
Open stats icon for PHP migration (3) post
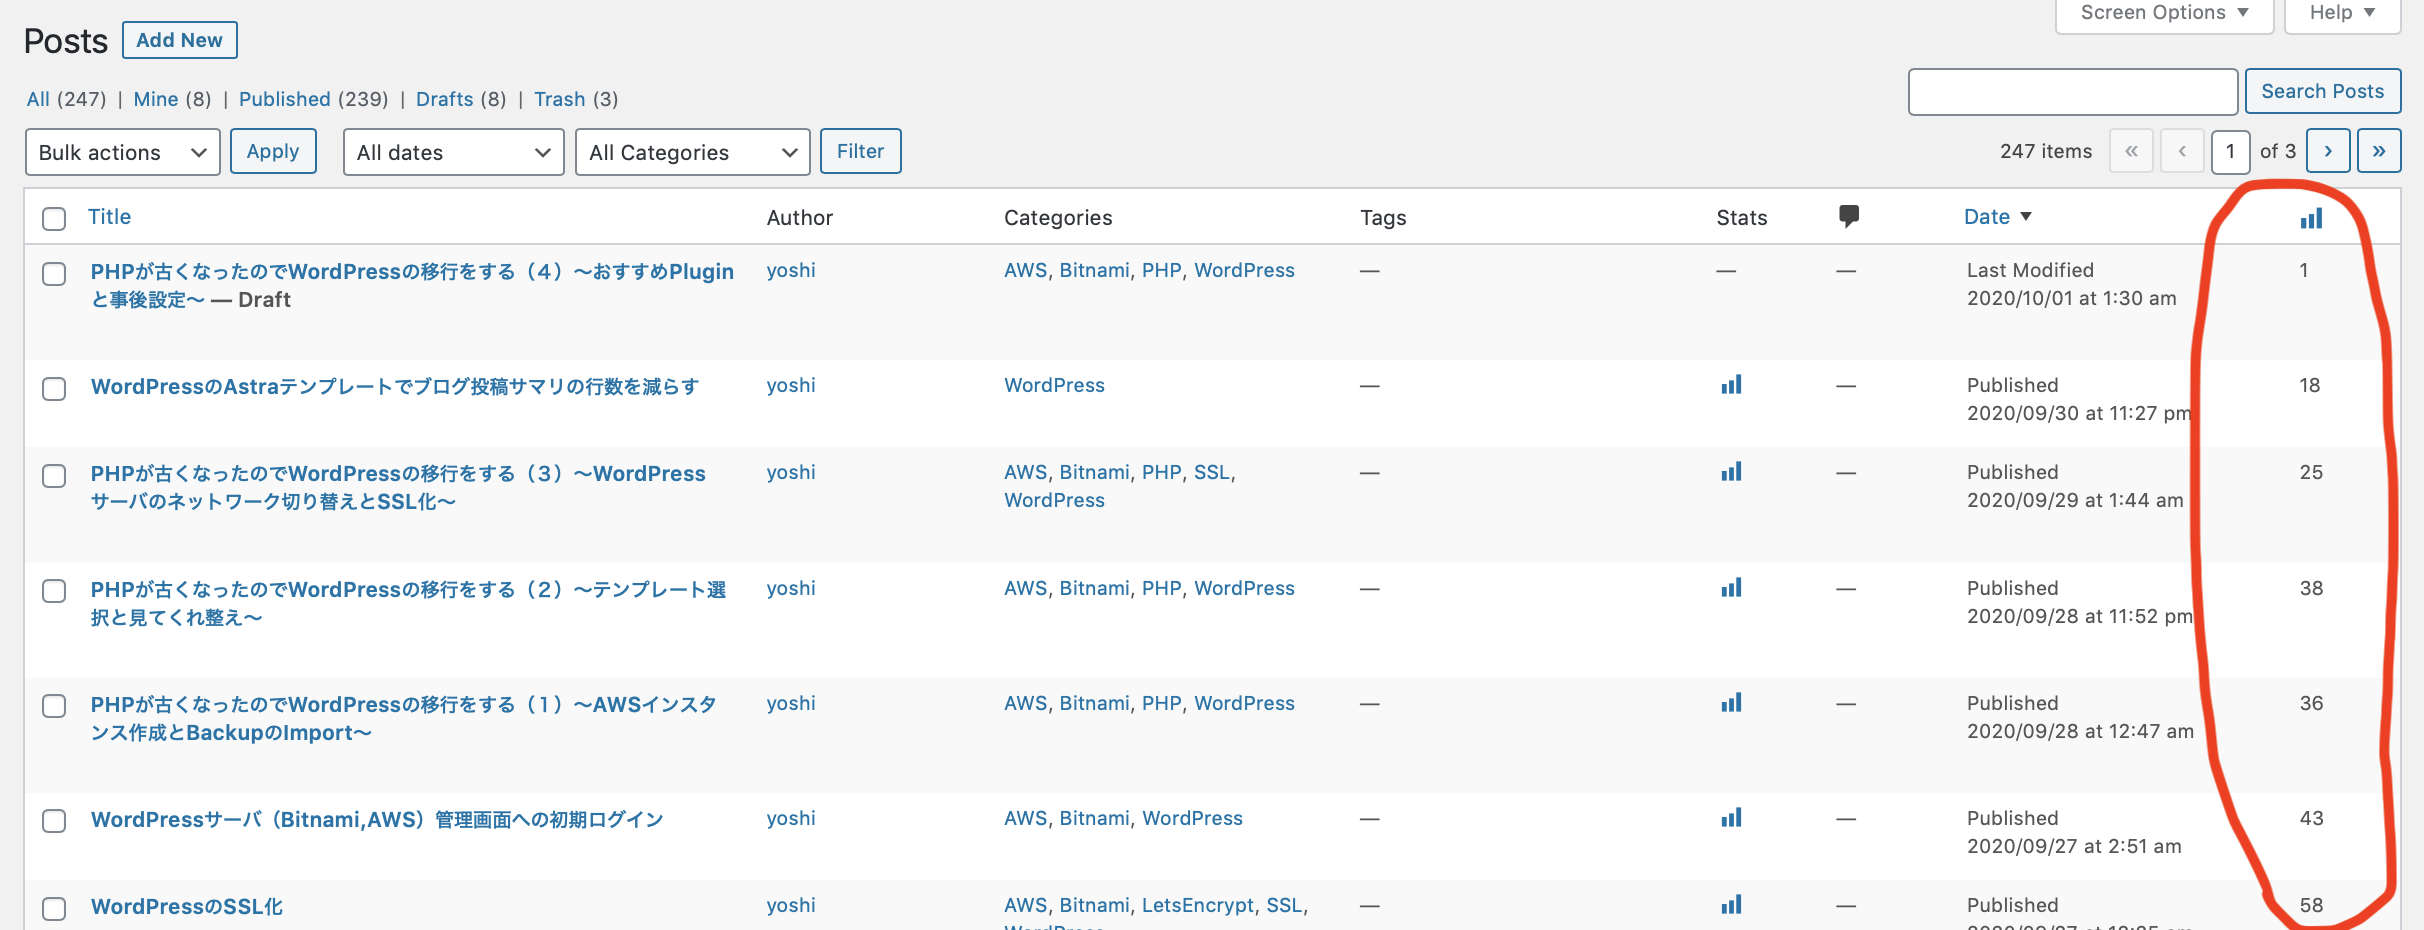pyautogui.click(x=1731, y=472)
